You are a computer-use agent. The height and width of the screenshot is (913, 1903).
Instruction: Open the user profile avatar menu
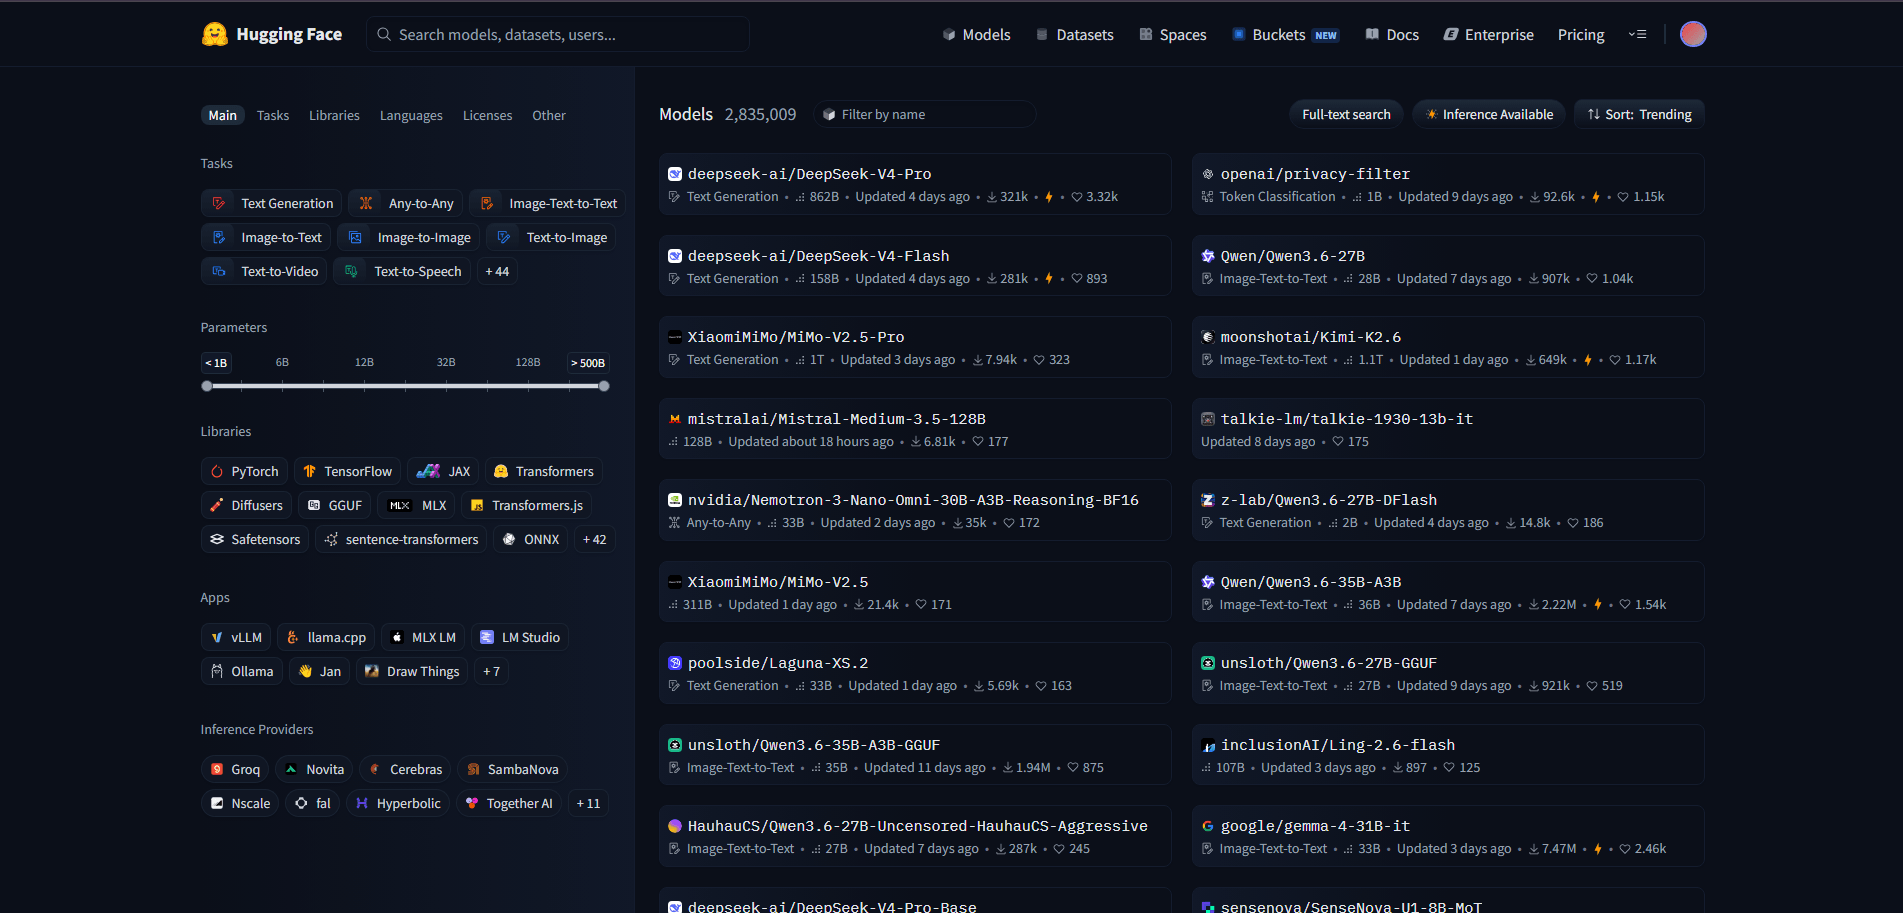[1693, 34]
